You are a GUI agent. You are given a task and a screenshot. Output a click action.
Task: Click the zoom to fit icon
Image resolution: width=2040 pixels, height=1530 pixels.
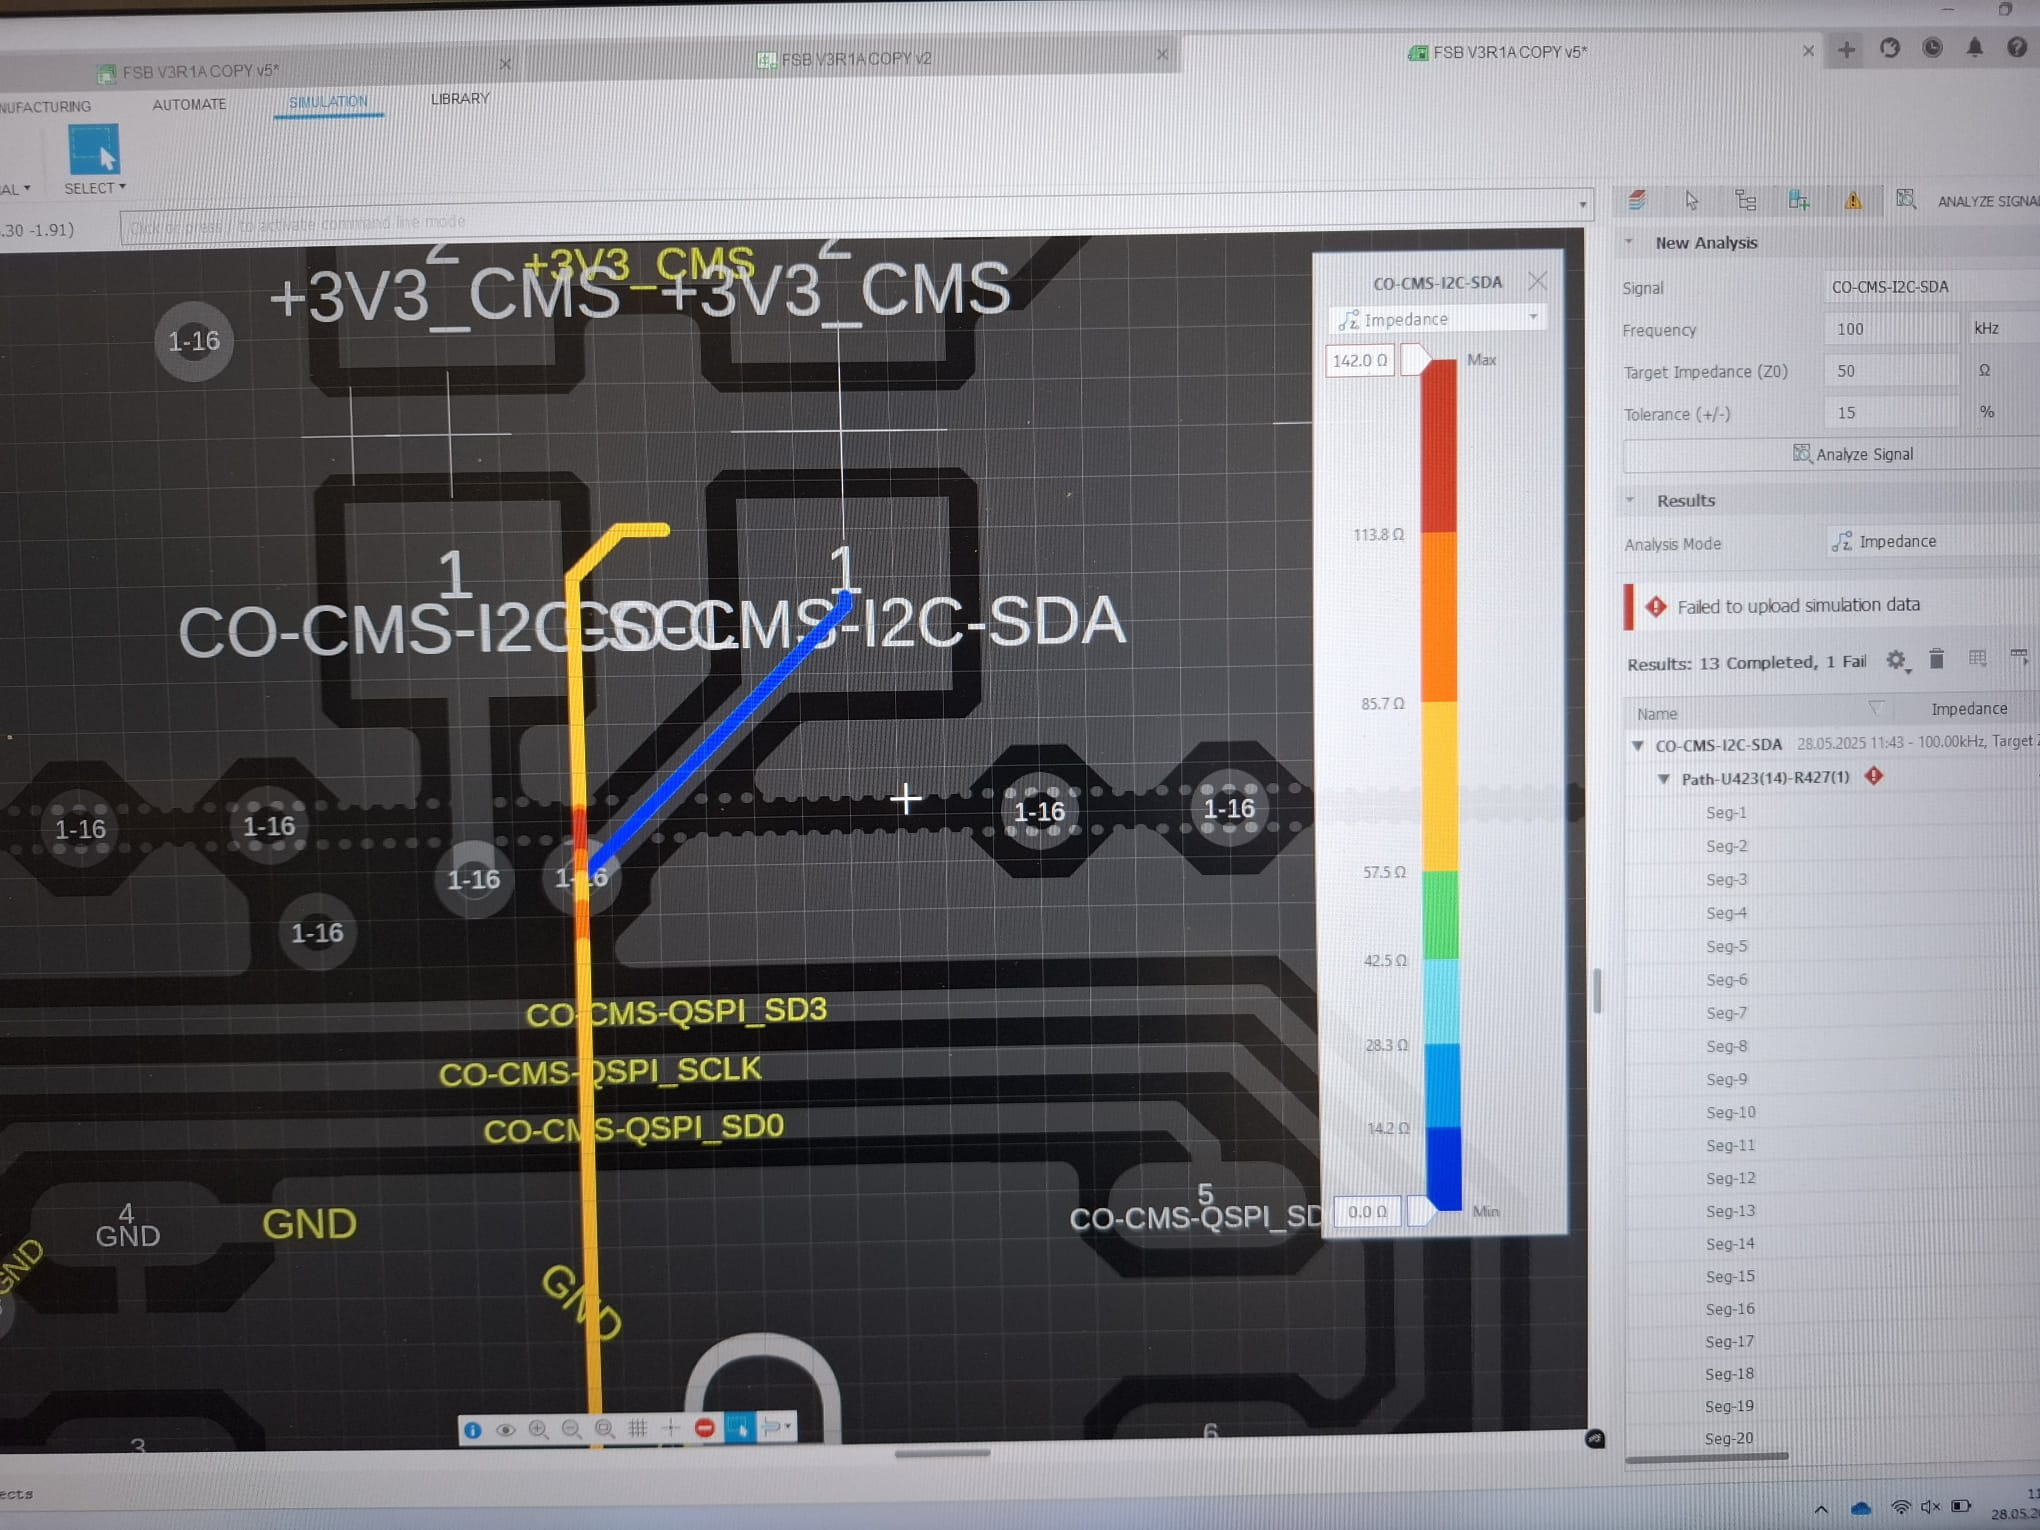[604, 1430]
